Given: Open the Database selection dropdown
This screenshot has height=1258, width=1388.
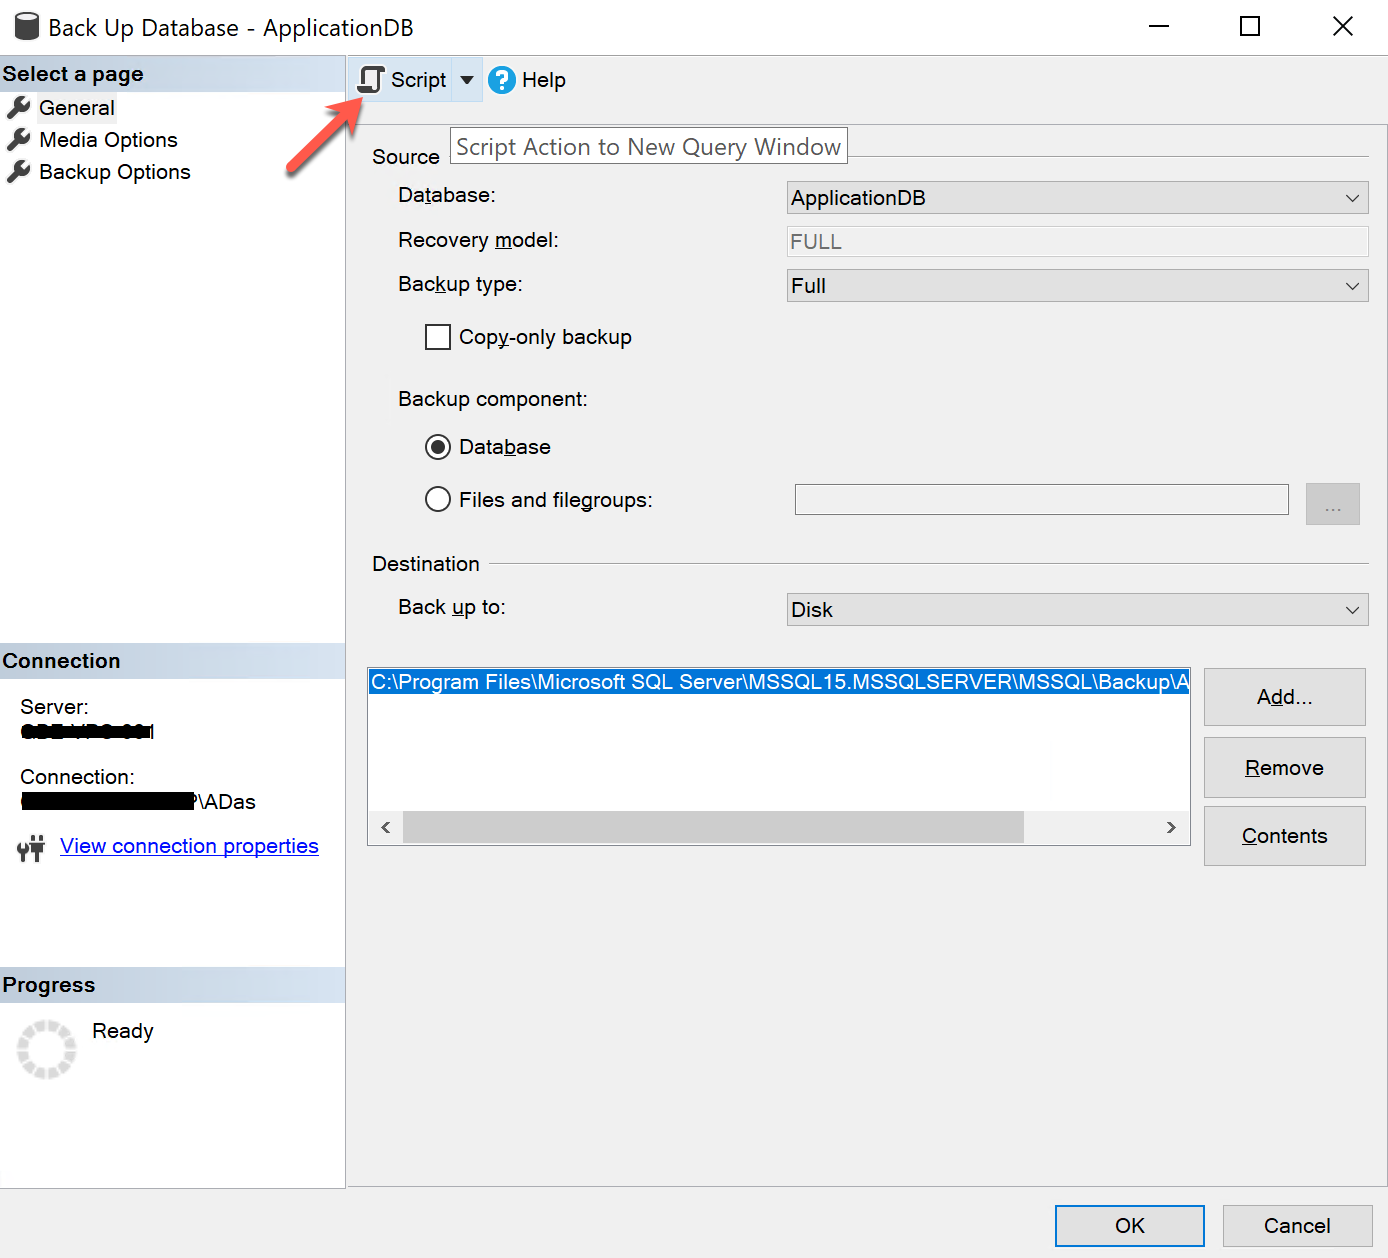Looking at the screenshot, I should tap(1354, 197).
